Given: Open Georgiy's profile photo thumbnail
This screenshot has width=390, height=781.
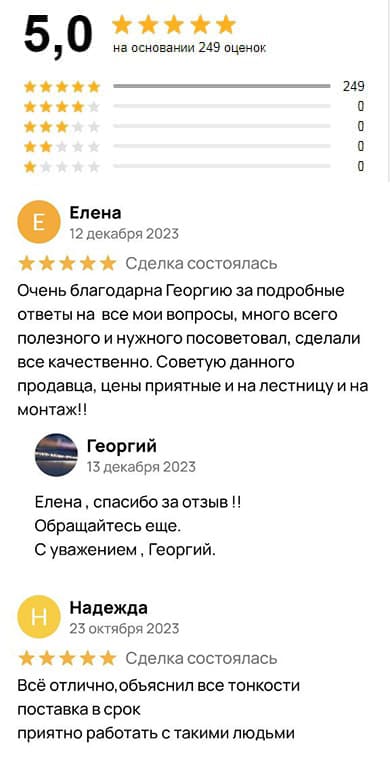Looking at the screenshot, I should [56, 455].
